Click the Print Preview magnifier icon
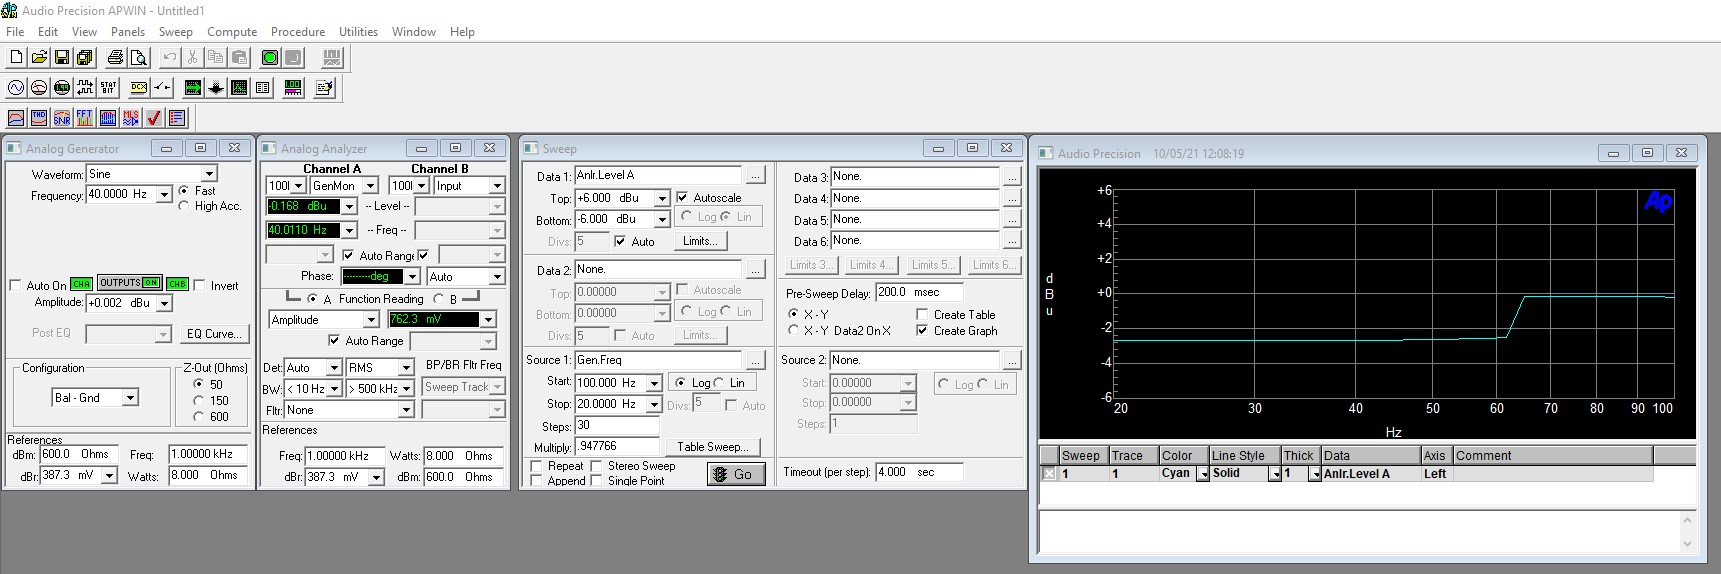 (x=139, y=58)
